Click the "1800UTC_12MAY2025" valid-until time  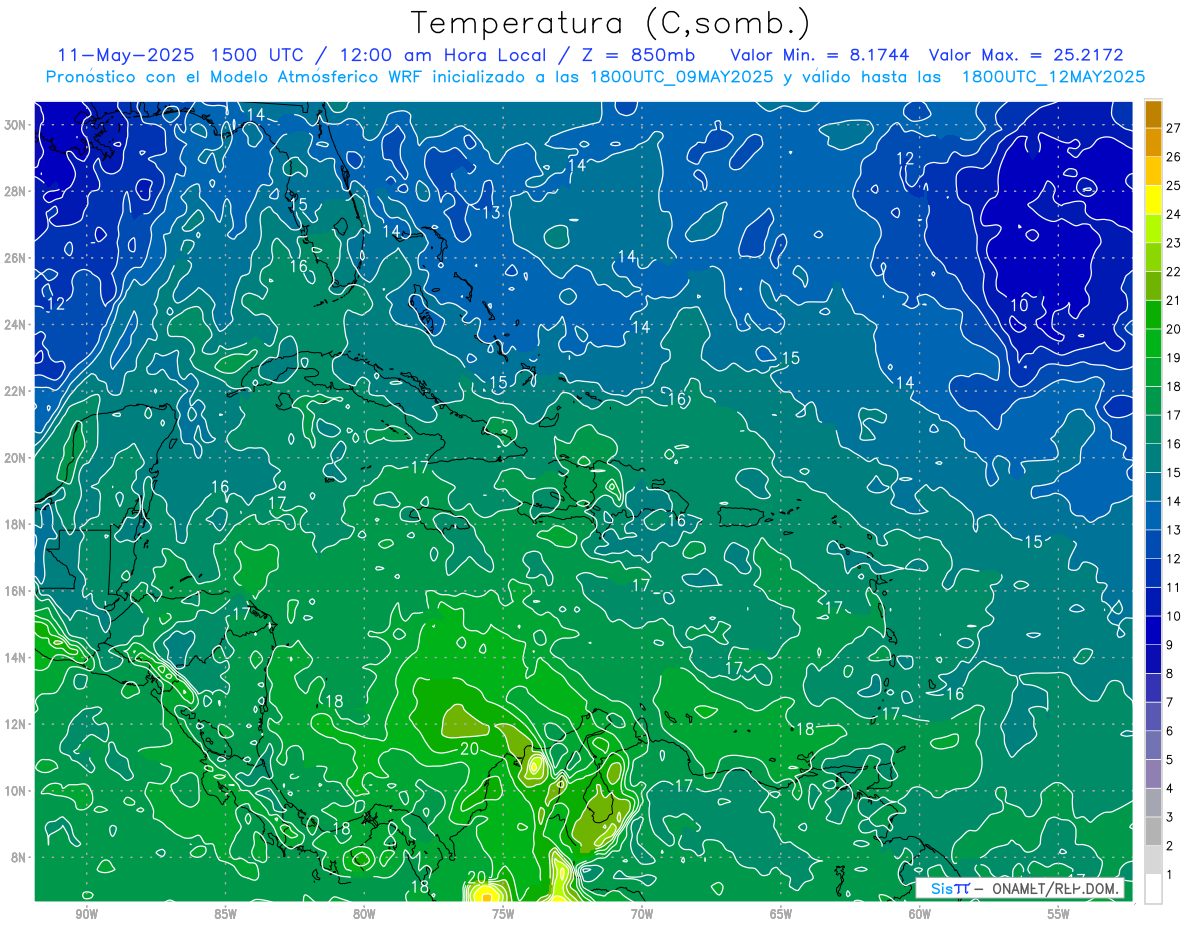point(1053,77)
